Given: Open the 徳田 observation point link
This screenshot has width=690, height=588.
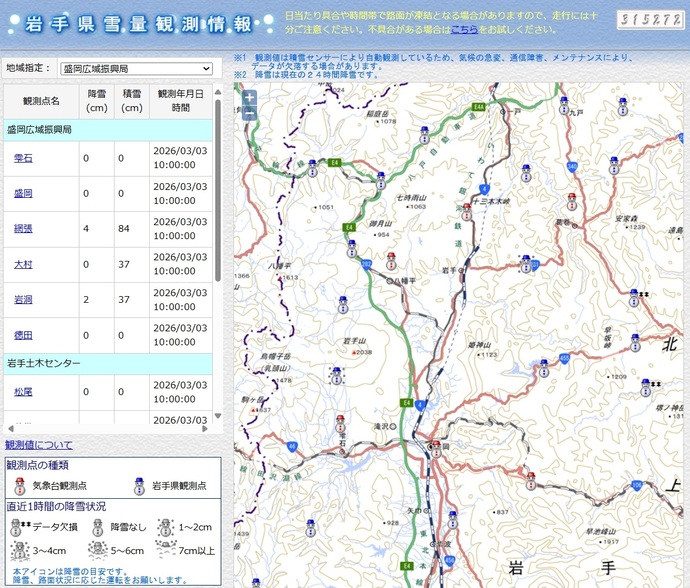Looking at the screenshot, I should point(23,335).
